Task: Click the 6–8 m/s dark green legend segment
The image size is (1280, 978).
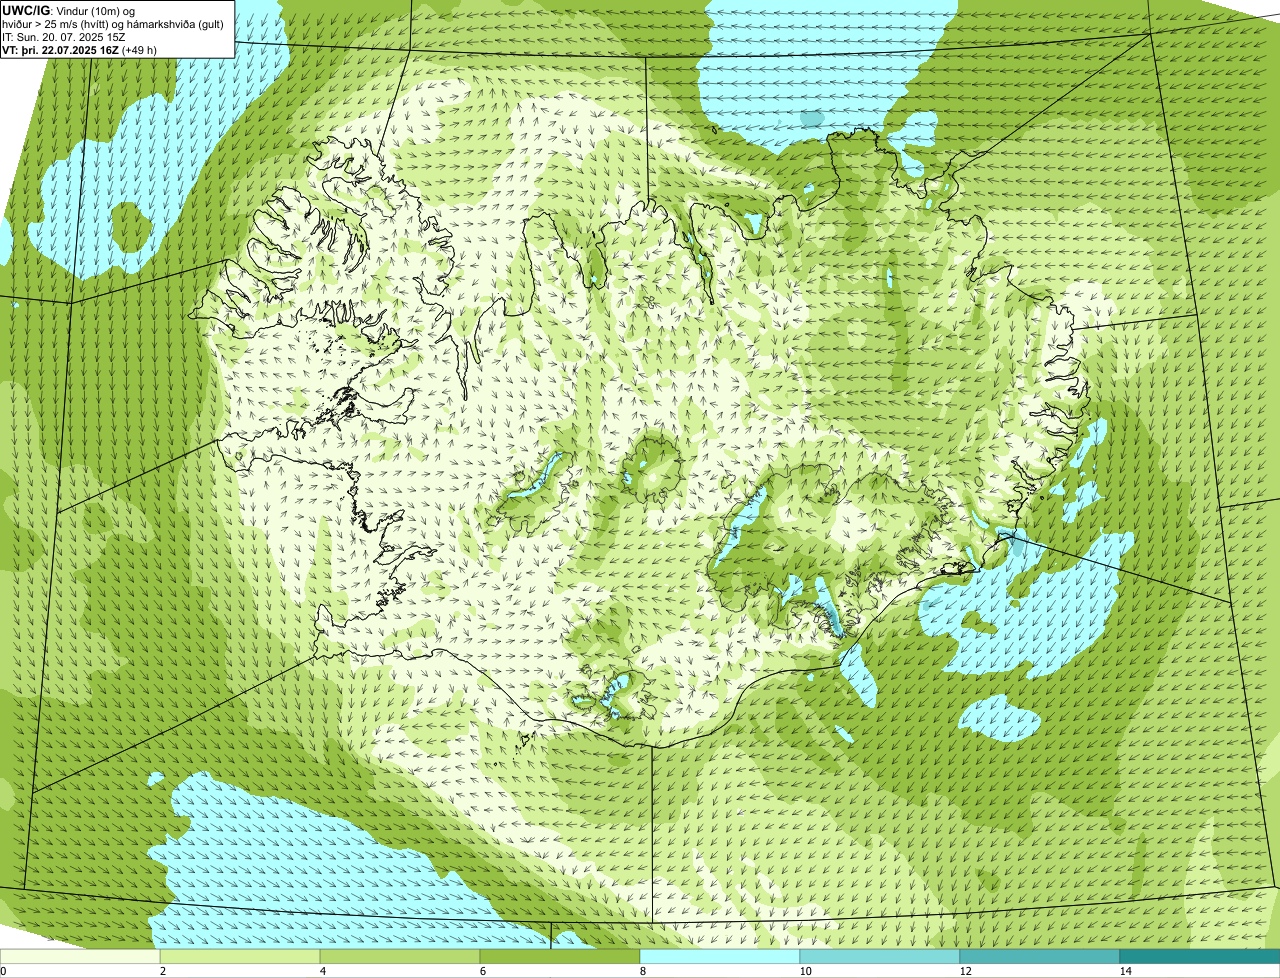Action: (x=560, y=956)
